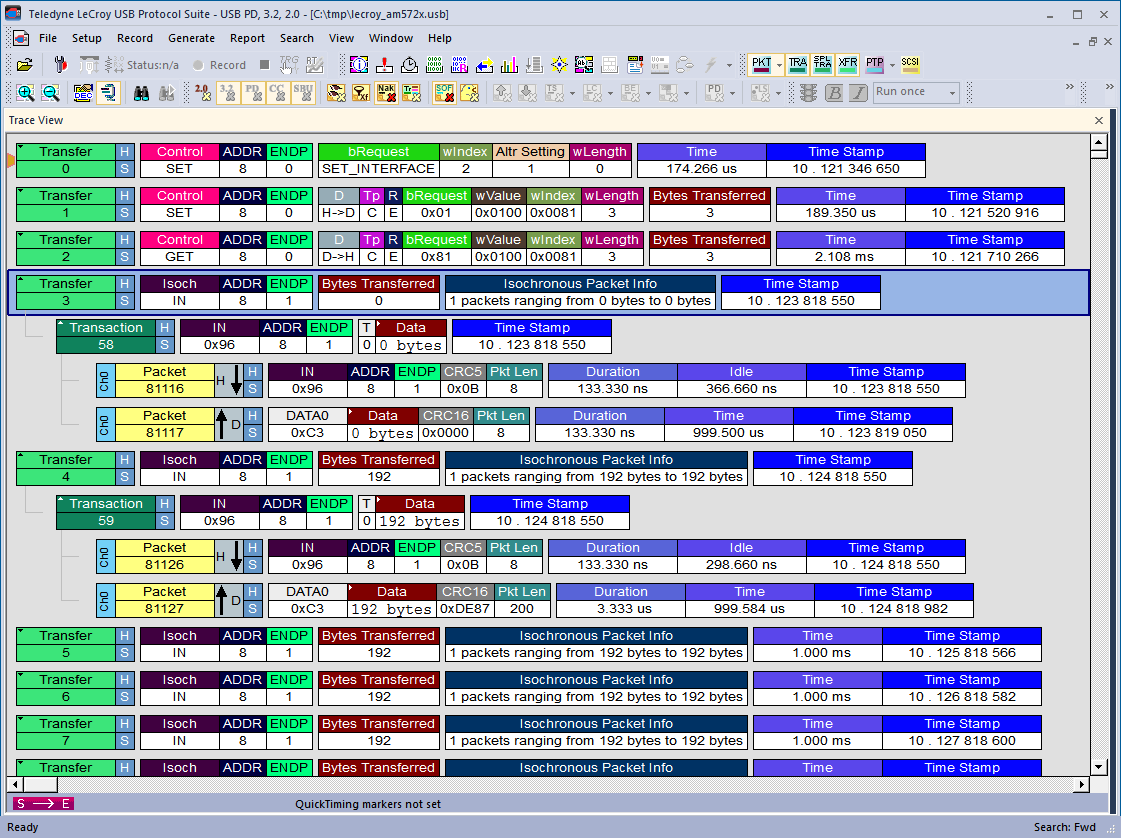Collapse Transaction 59 node
The width and height of the screenshot is (1121, 838).
click(x=61, y=499)
